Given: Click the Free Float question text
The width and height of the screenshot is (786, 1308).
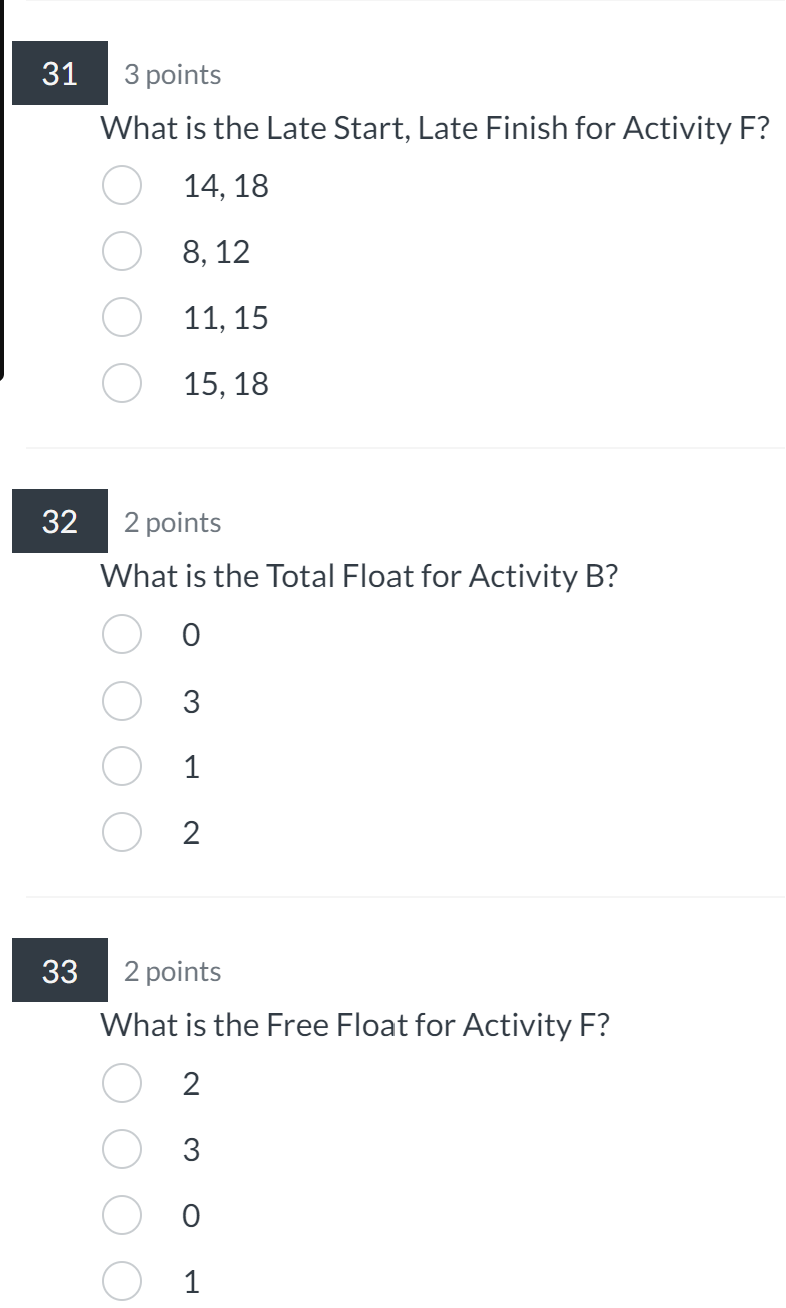Looking at the screenshot, I should [355, 1024].
